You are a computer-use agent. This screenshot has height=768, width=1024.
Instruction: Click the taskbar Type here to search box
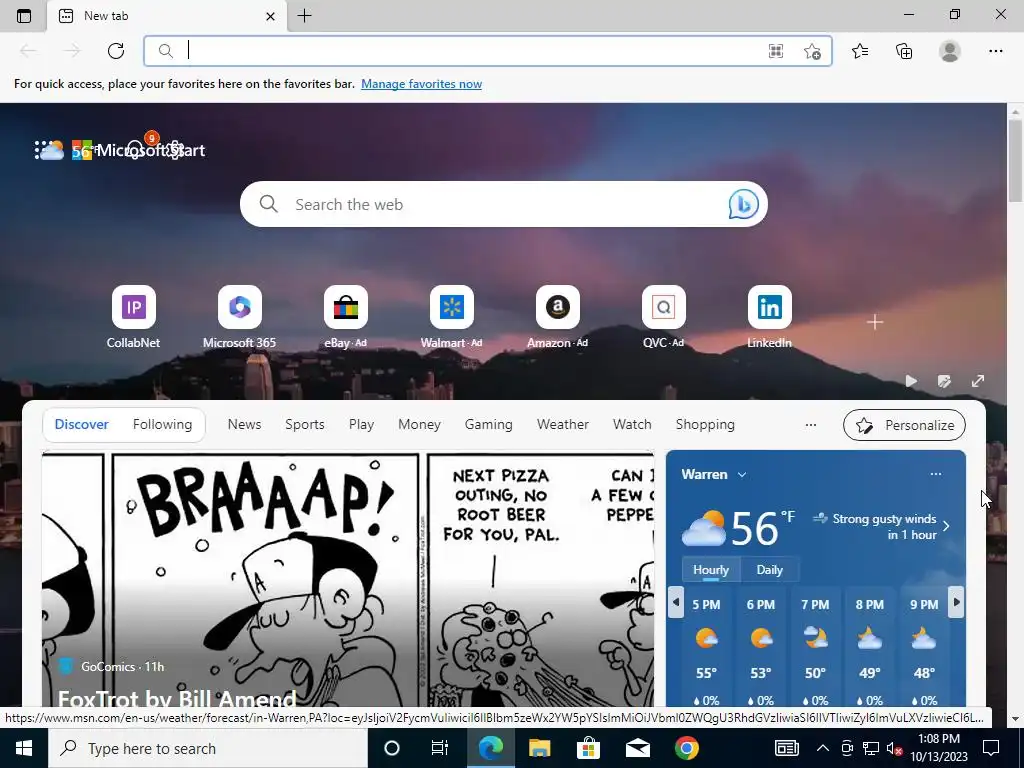pos(208,748)
